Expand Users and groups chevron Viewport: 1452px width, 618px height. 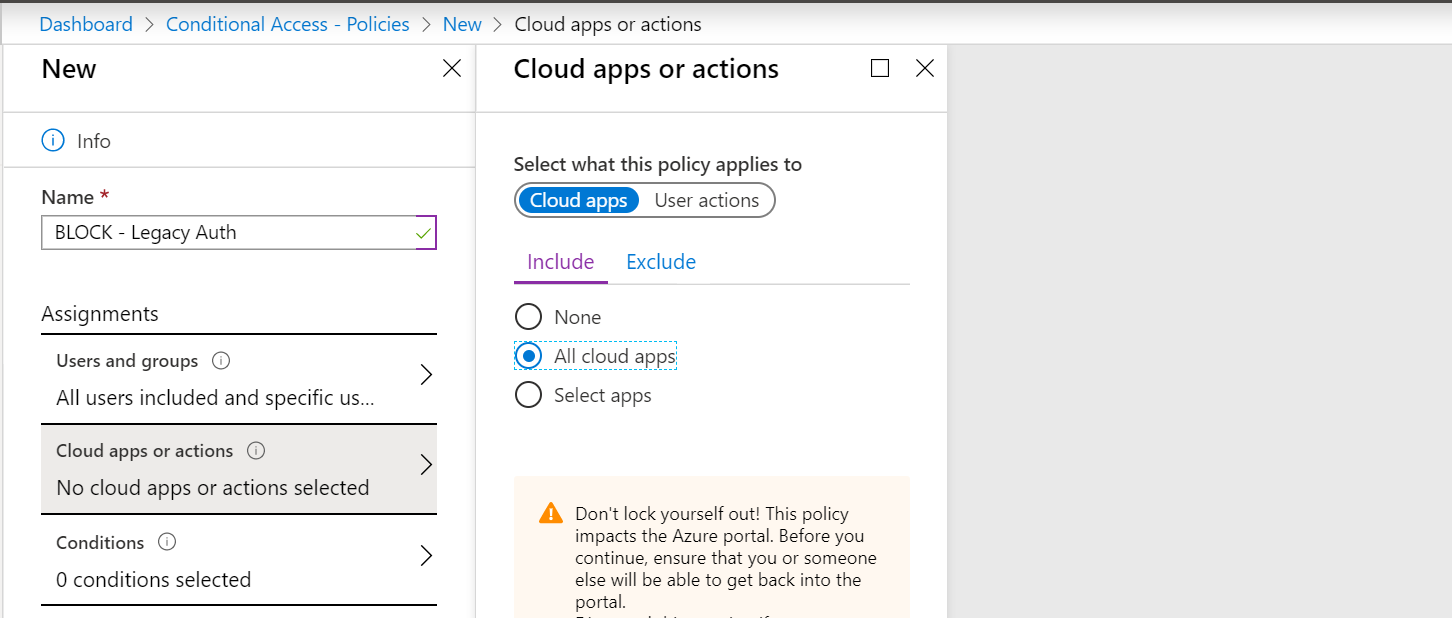click(426, 375)
